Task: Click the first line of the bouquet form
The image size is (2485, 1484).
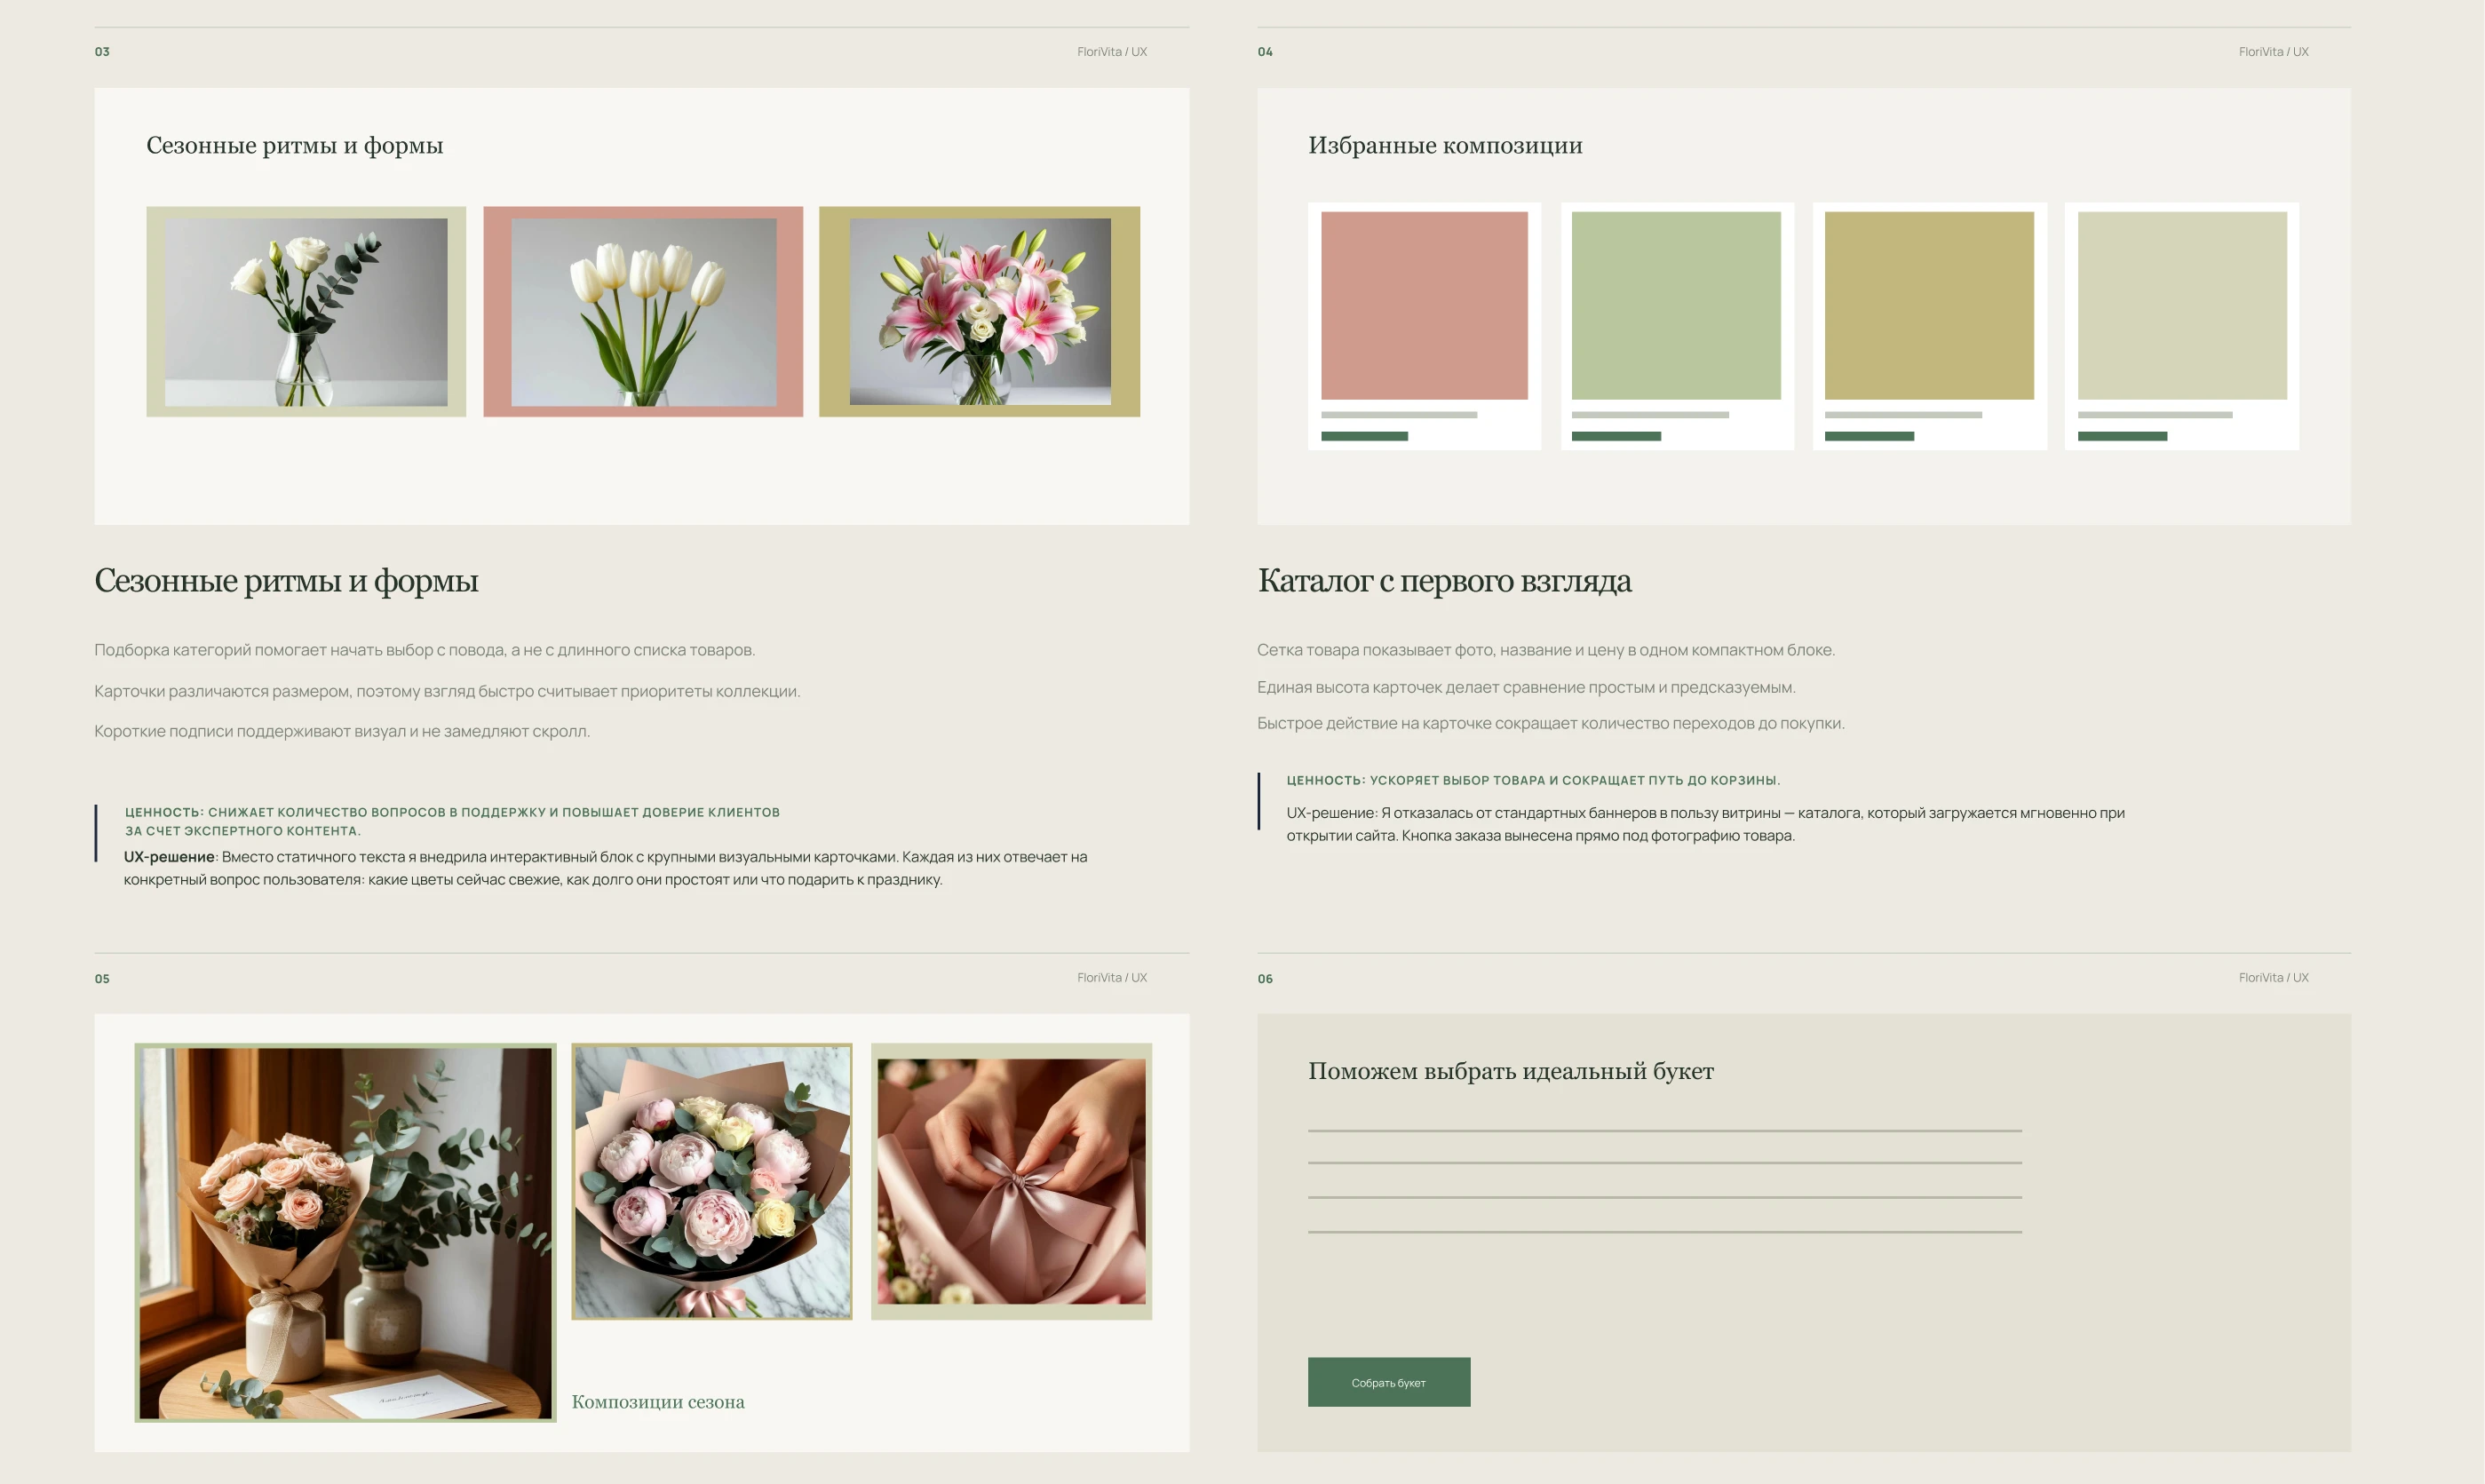Action: click(x=1665, y=1131)
